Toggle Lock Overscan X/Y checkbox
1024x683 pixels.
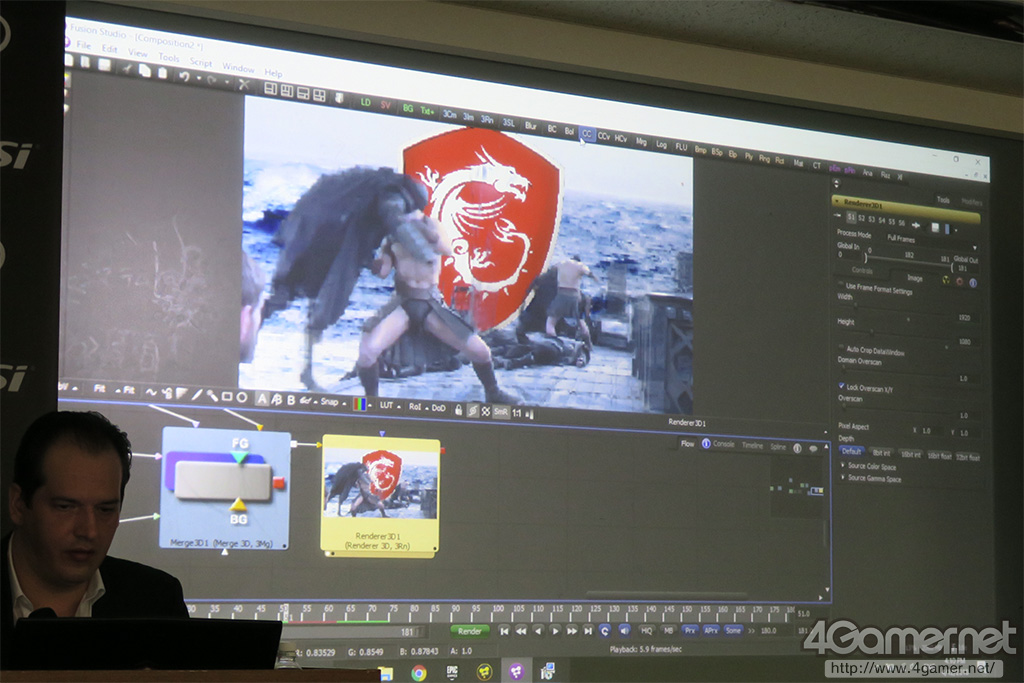pyautogui.click(x=841, y=386)
